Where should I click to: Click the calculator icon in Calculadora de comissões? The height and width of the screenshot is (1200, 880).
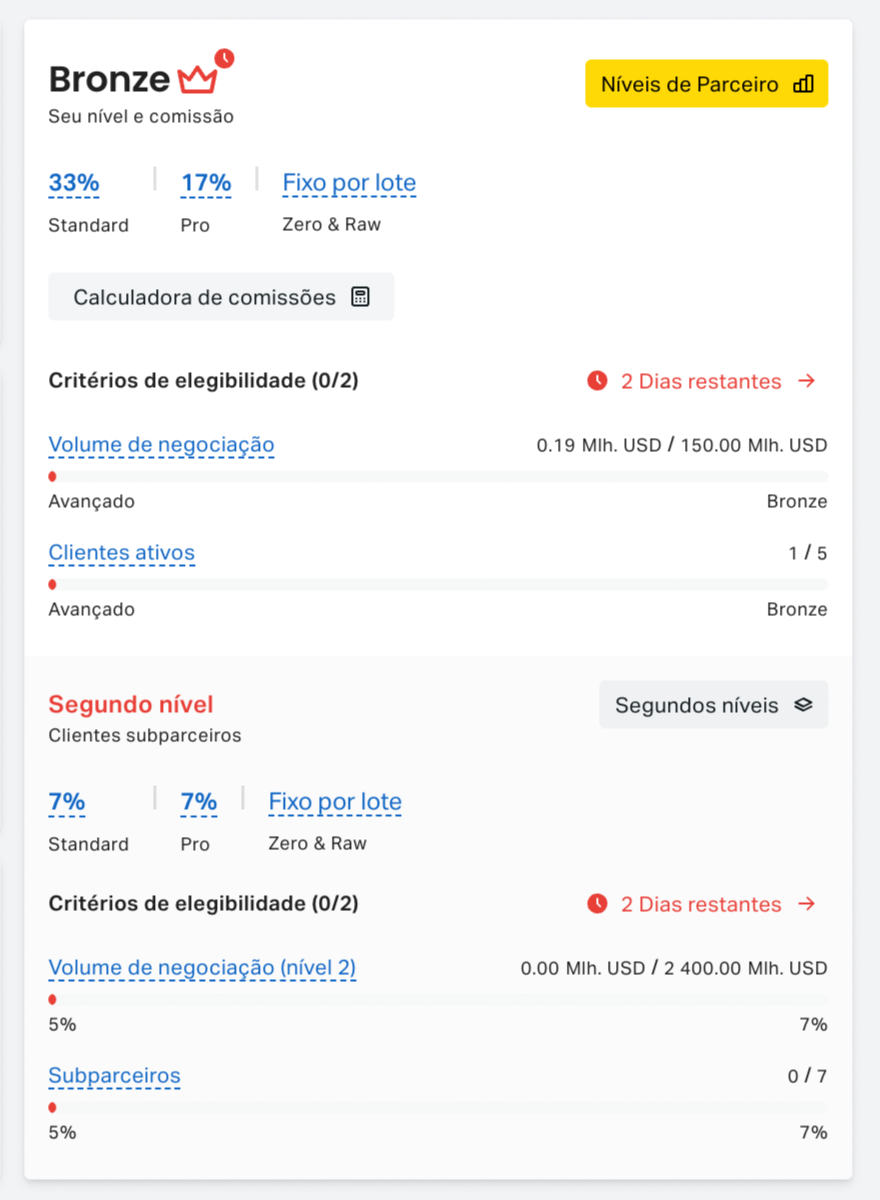pos(360,297)
